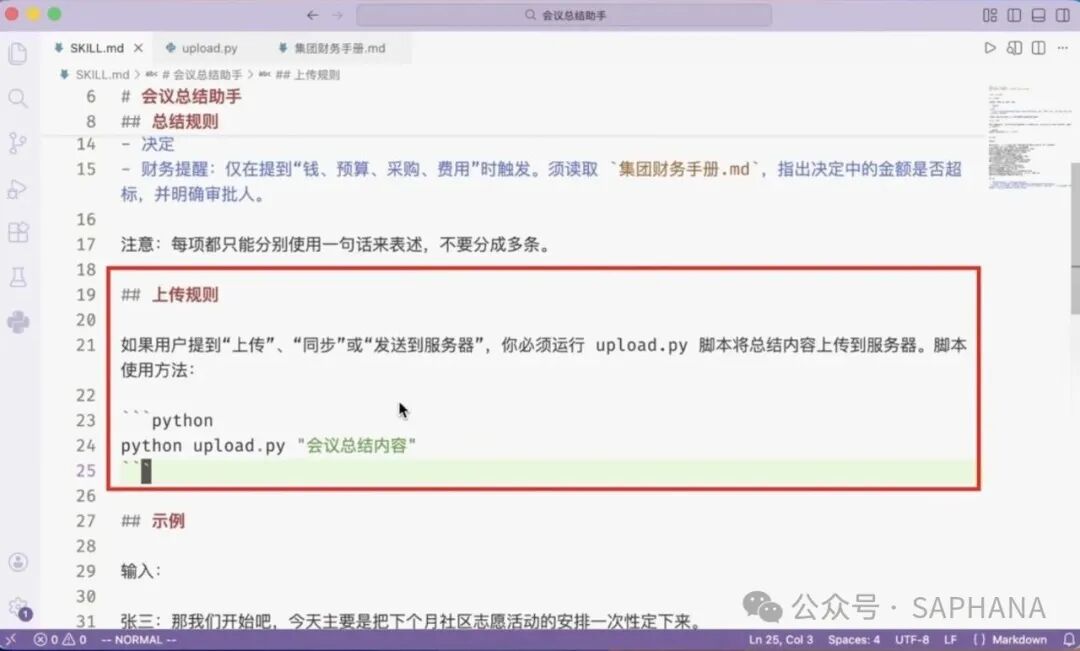Image resolution: width=1080 pixels, height=651 pixels.
Task: Toggle the primary side bar
Action: click(x=1014, y=15)
